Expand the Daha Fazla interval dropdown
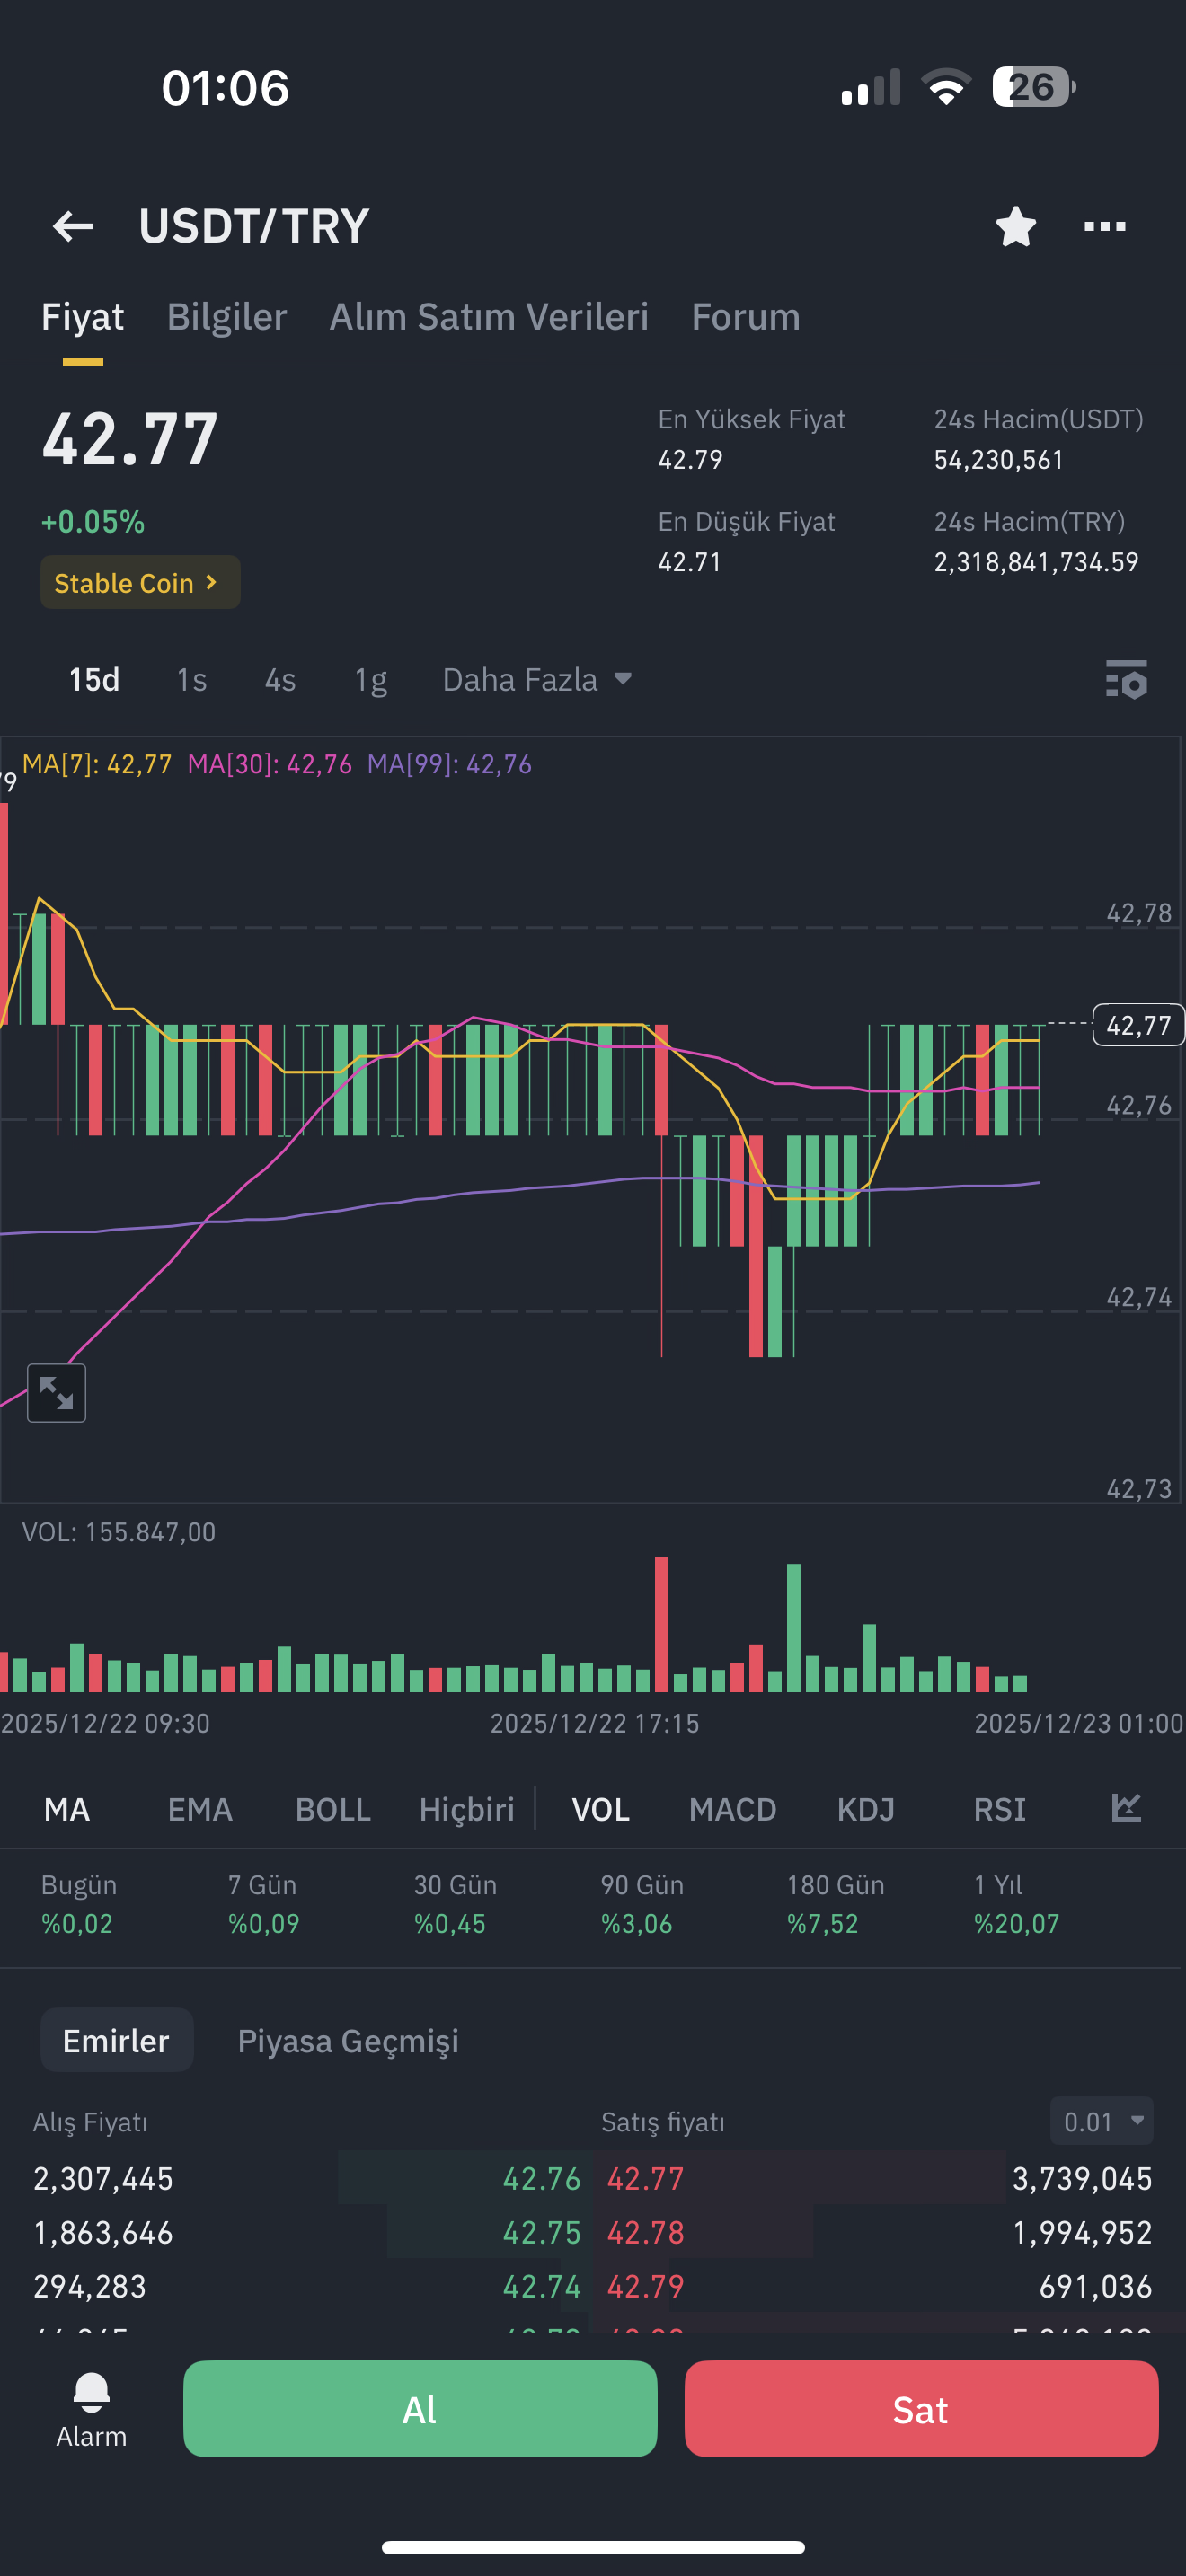1186x2576 pixels. point(537,680)
